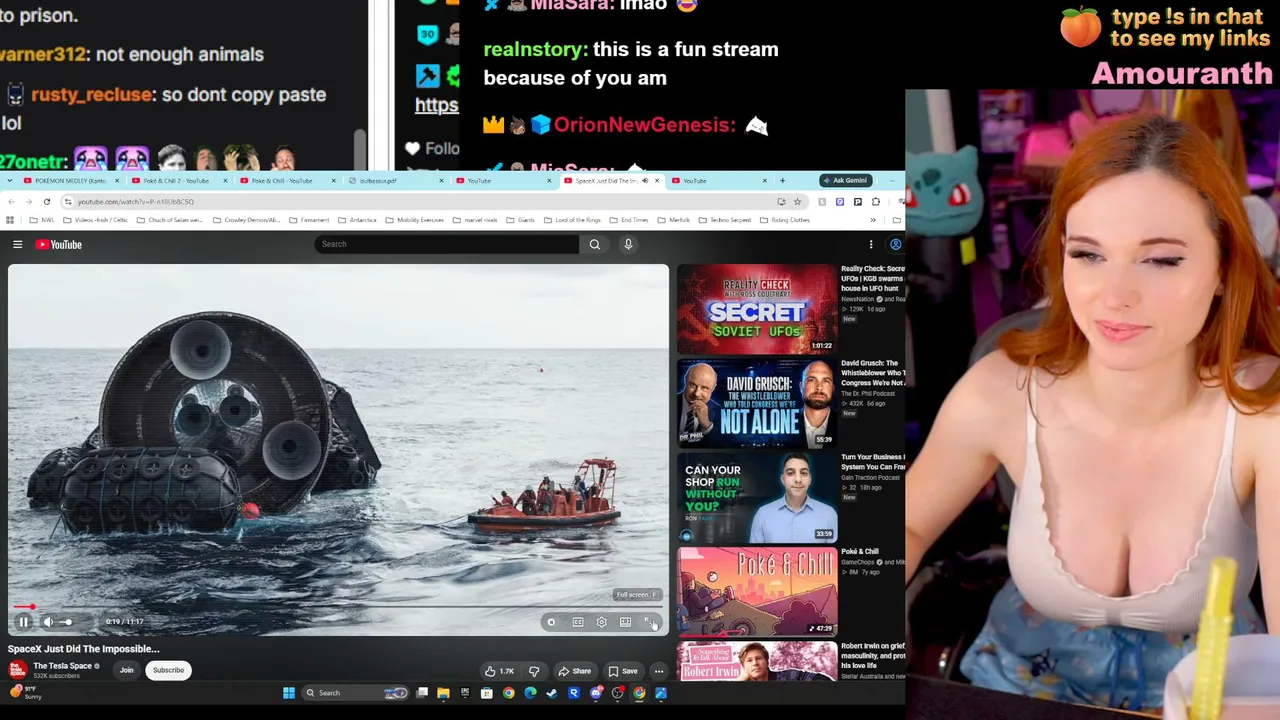Screen dimensions: 1280x720
Task: Share the SpaceX video
Action: (575, 671)
